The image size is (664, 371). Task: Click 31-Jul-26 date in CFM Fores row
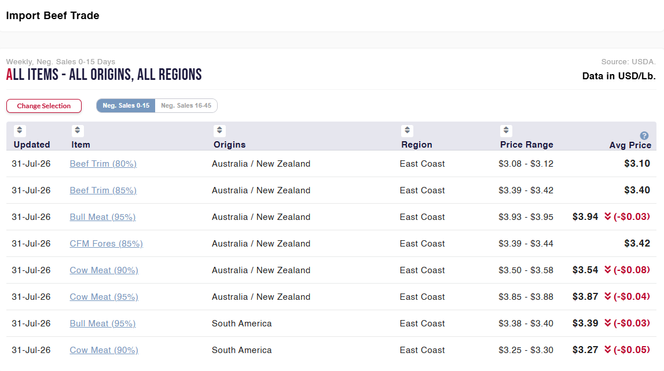31,244
